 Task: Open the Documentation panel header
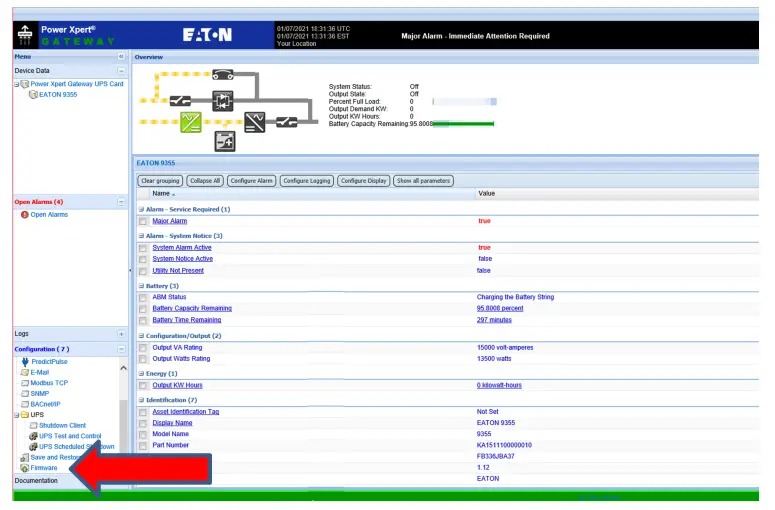tap(70, 480)
